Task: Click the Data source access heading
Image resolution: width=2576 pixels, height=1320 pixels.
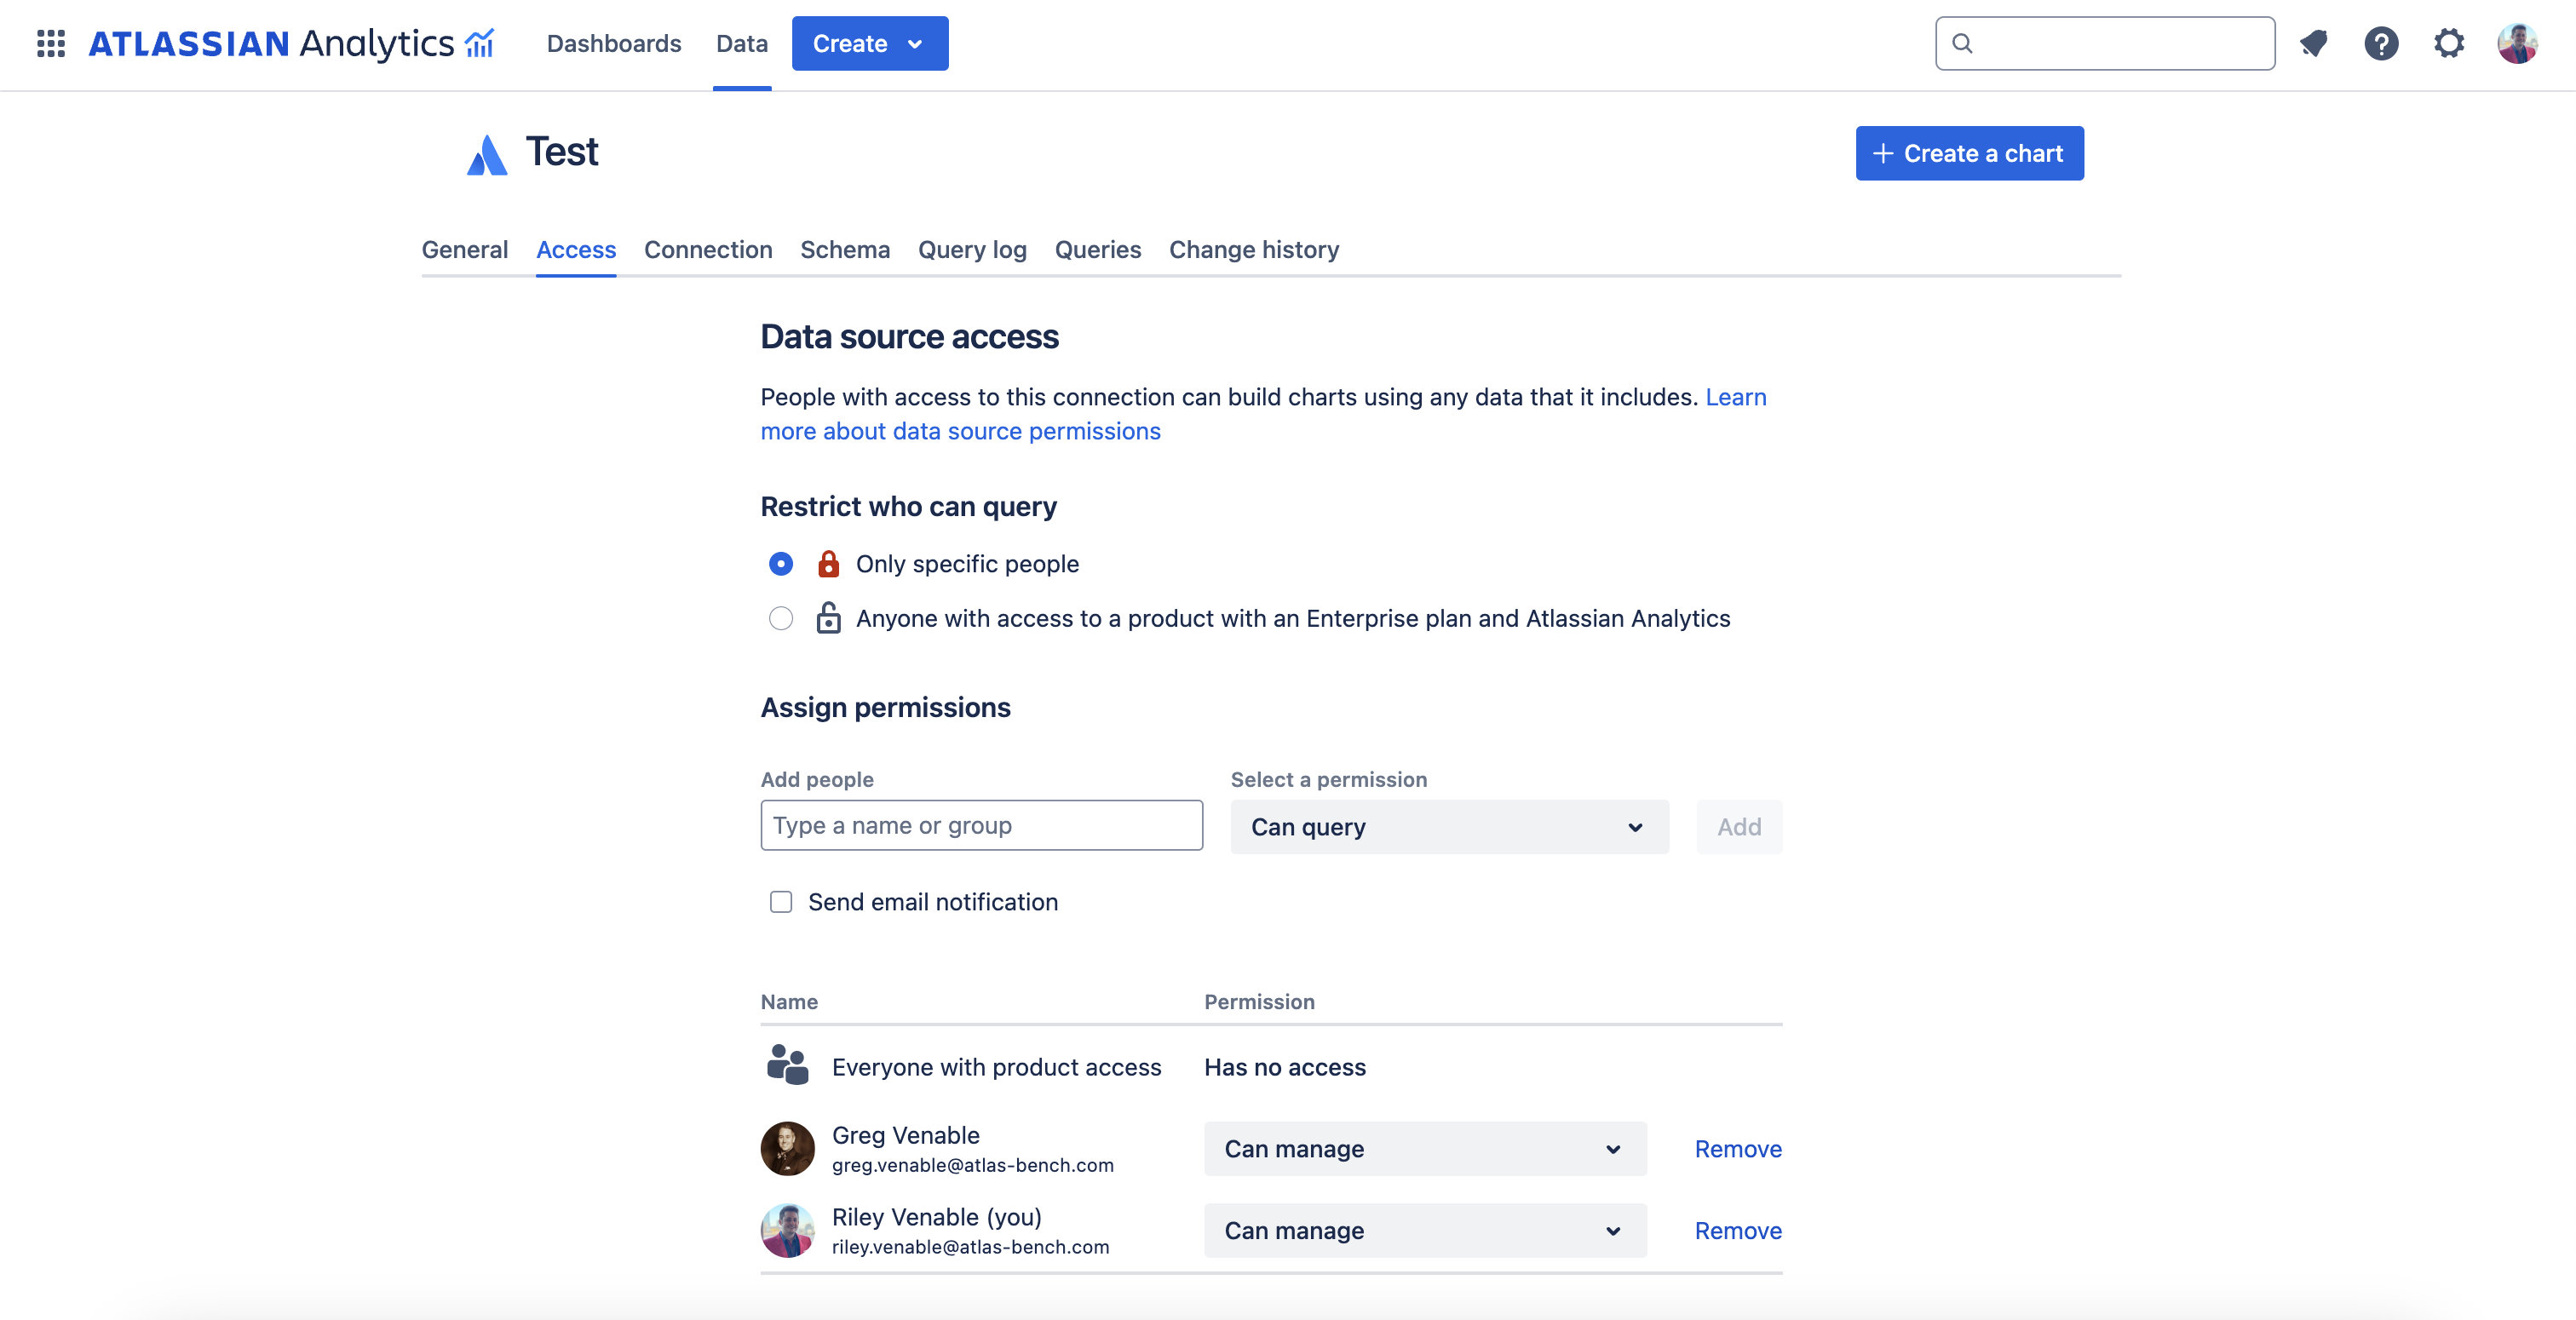Action: pyautogui.click(x=909, y=337)
